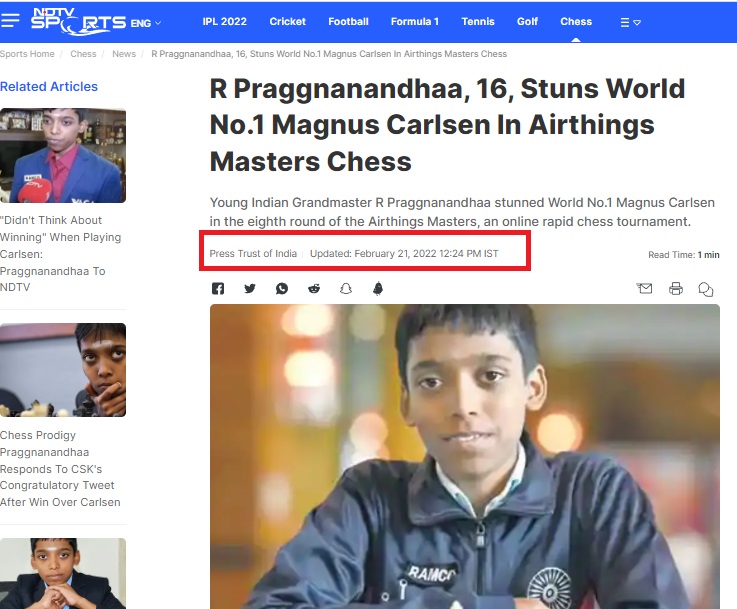The image size is (737, 609).
Task: Open comments via speech bubble icon
Action: pyautogui.click(x=706, y=289)
